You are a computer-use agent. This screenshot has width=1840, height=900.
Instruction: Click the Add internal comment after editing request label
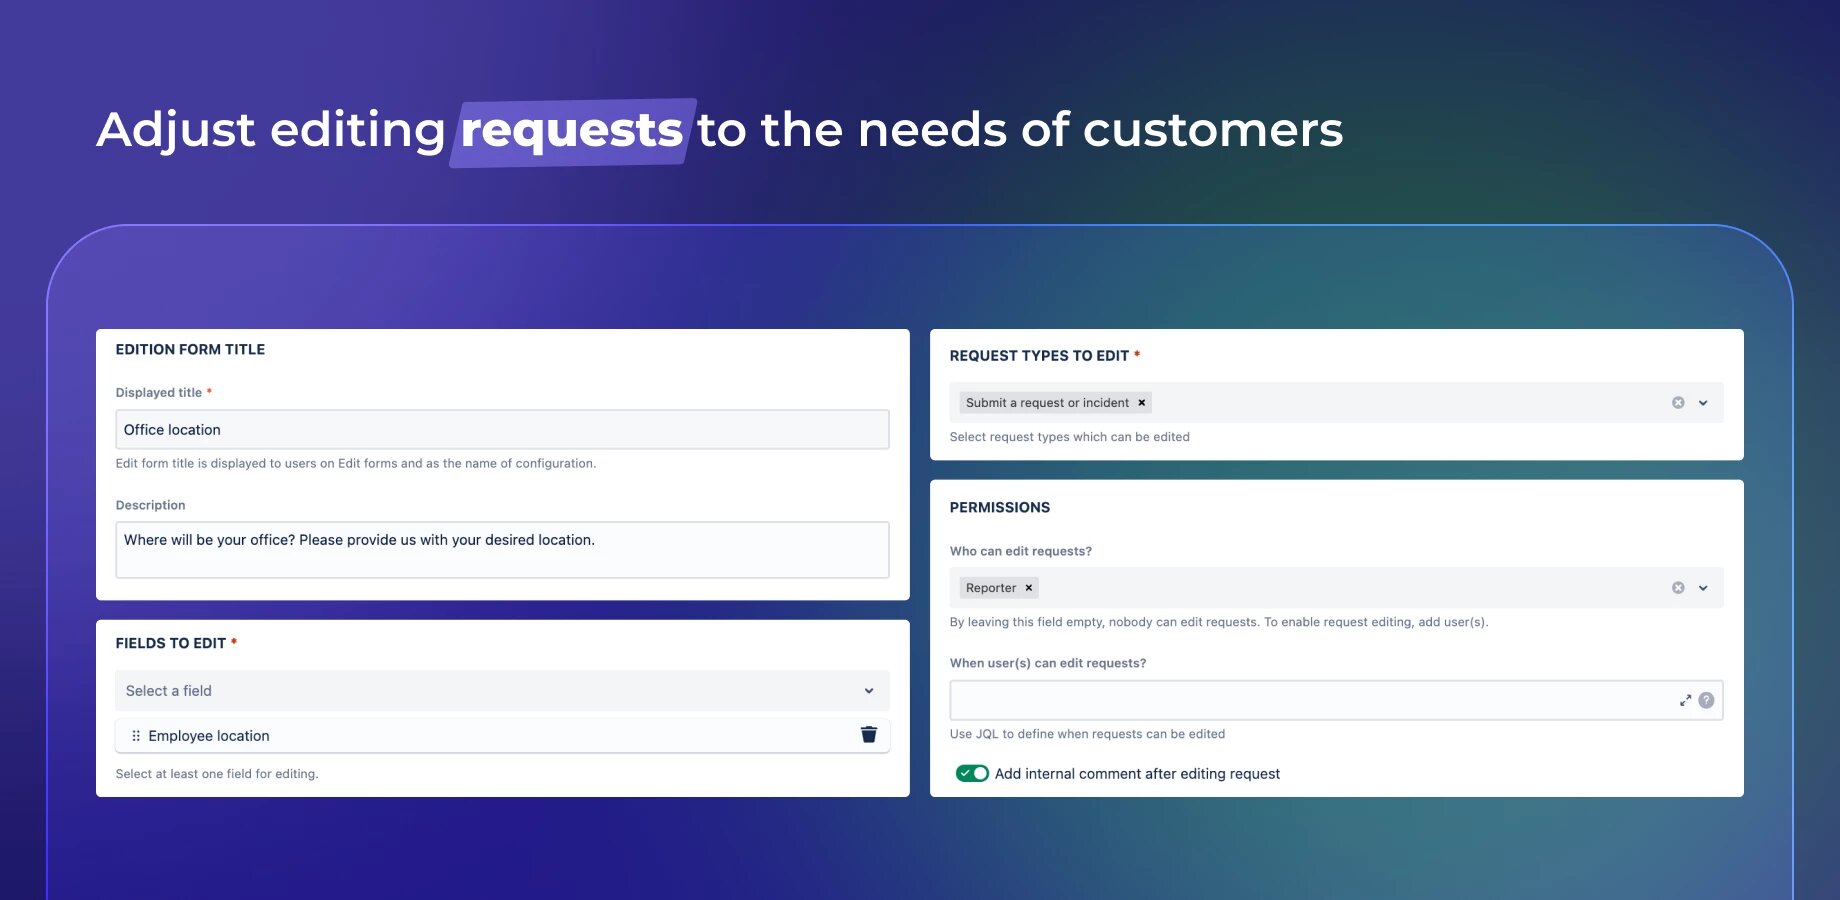point(1137,774)
